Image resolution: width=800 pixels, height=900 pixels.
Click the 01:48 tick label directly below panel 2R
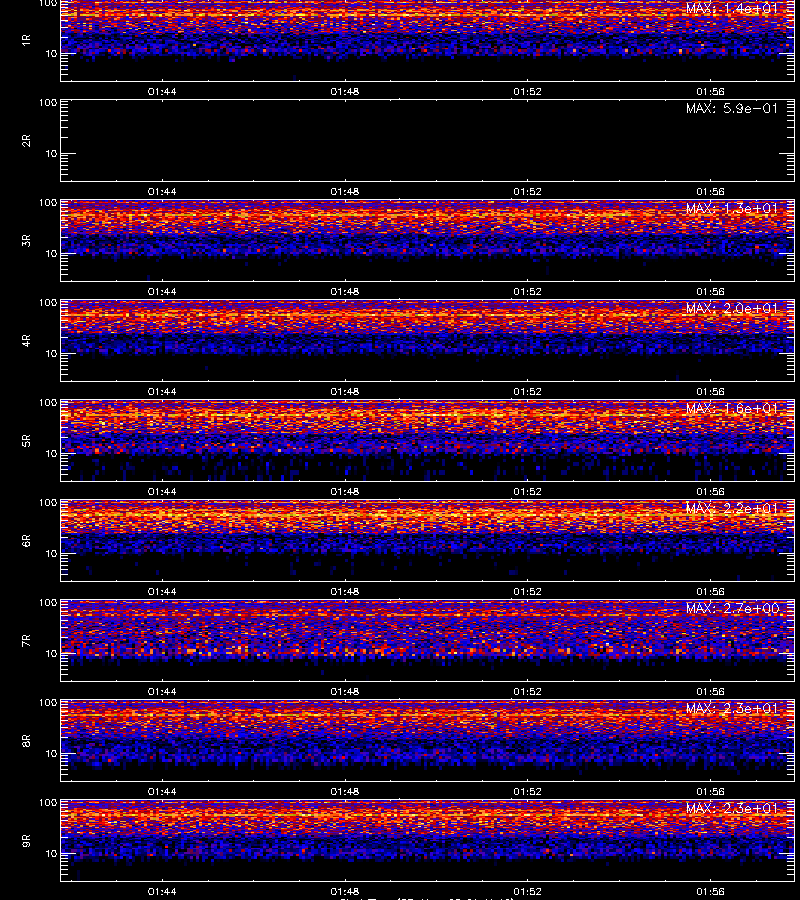345,192
